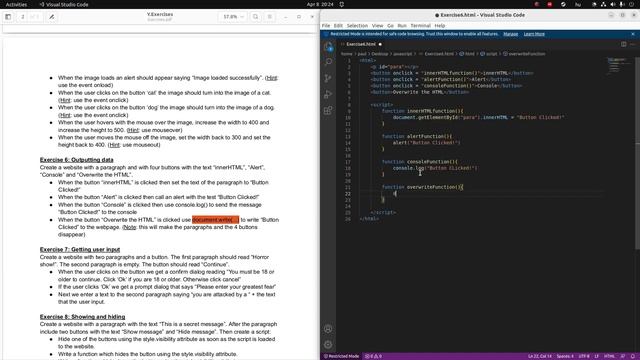Screen dimensions: 640x360
Task: Open the PDF viewer hamburger menu
Action: tap(269, 17)
